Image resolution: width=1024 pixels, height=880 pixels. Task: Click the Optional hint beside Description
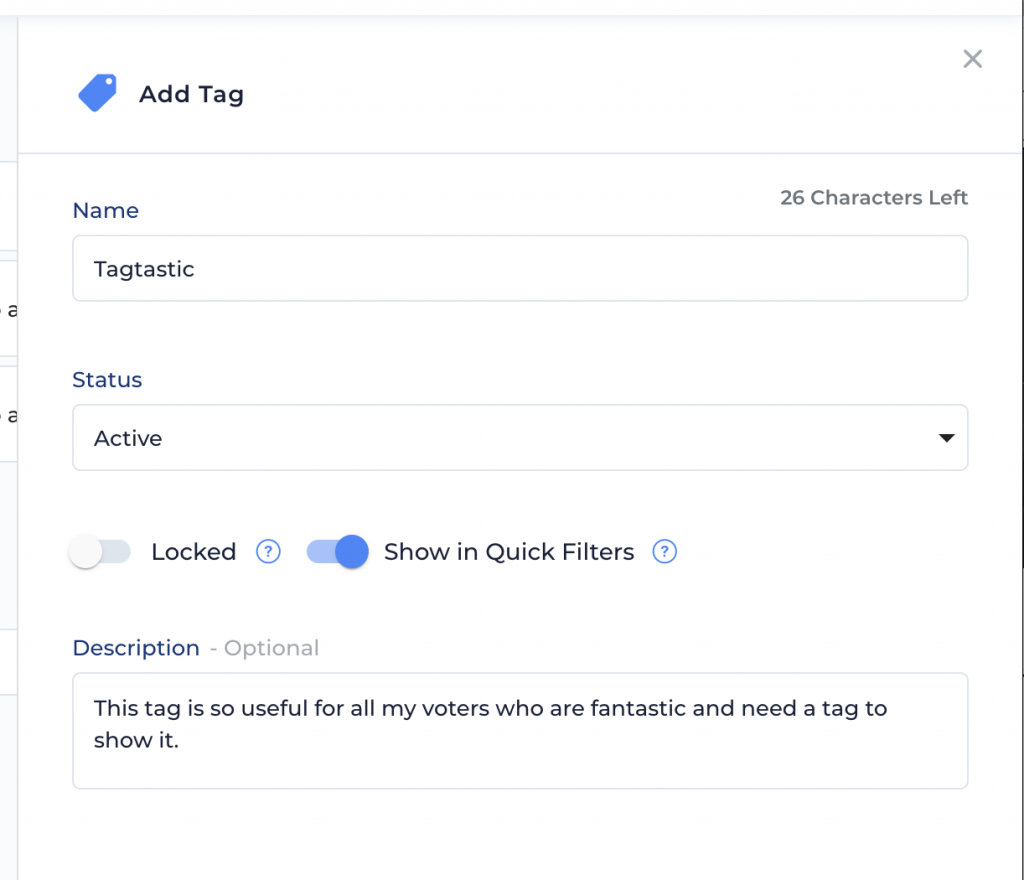pos(271,648)
